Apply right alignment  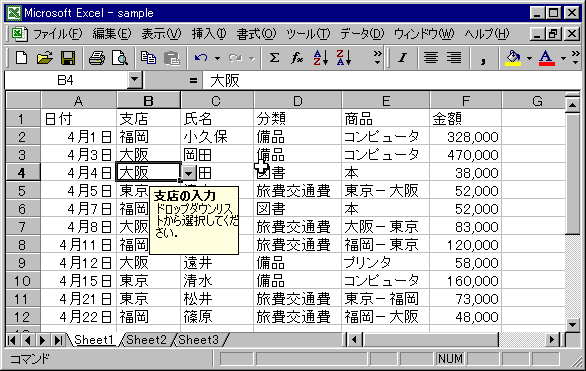tap(454, 58)
